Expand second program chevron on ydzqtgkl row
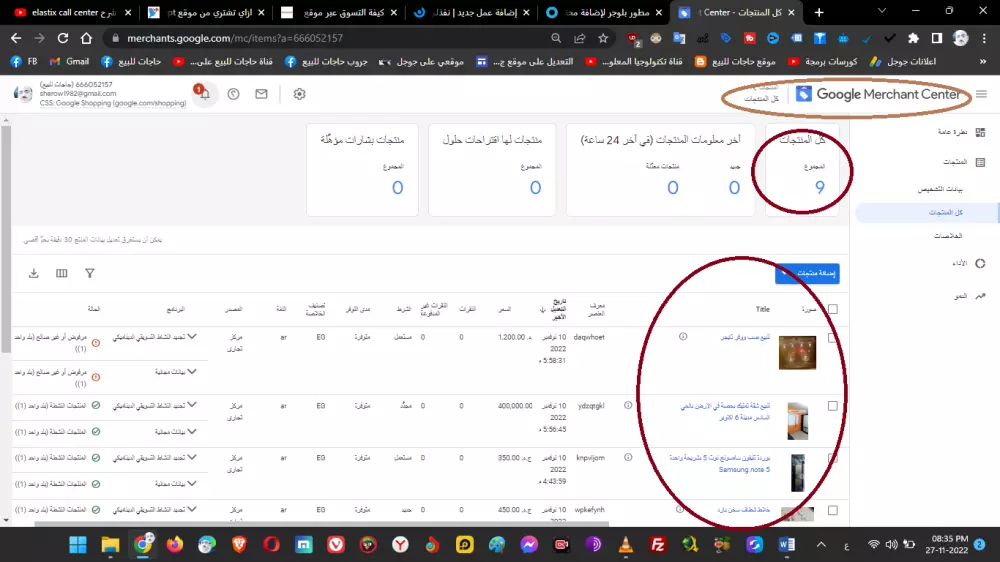 click(192, 431)
